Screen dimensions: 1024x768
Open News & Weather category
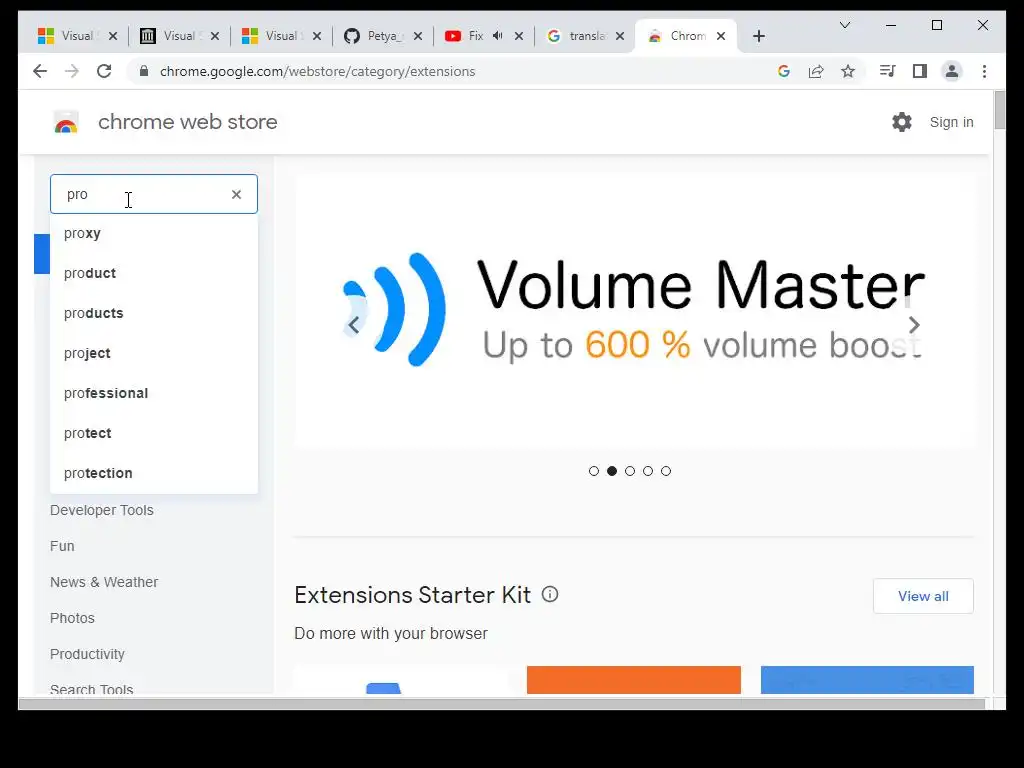point(104,582)
